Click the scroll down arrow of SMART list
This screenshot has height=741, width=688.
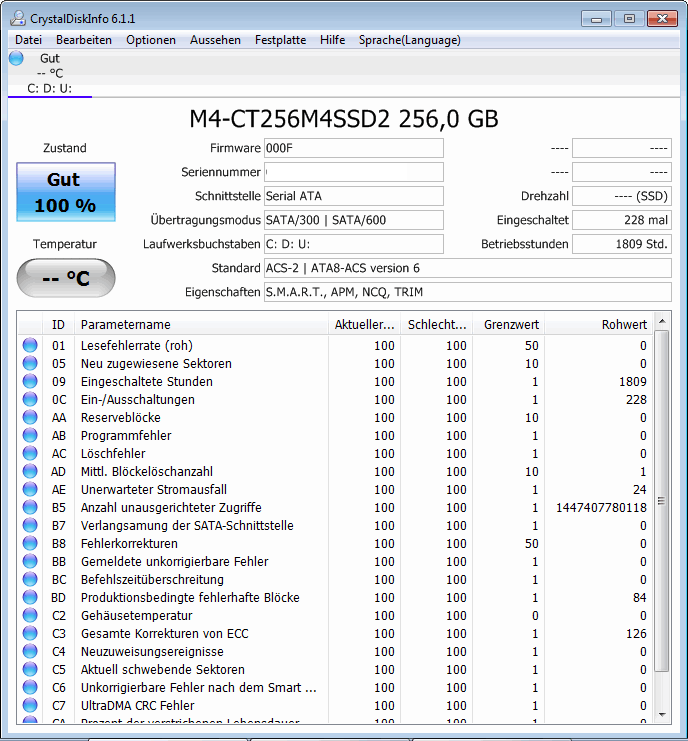[662, 715]
